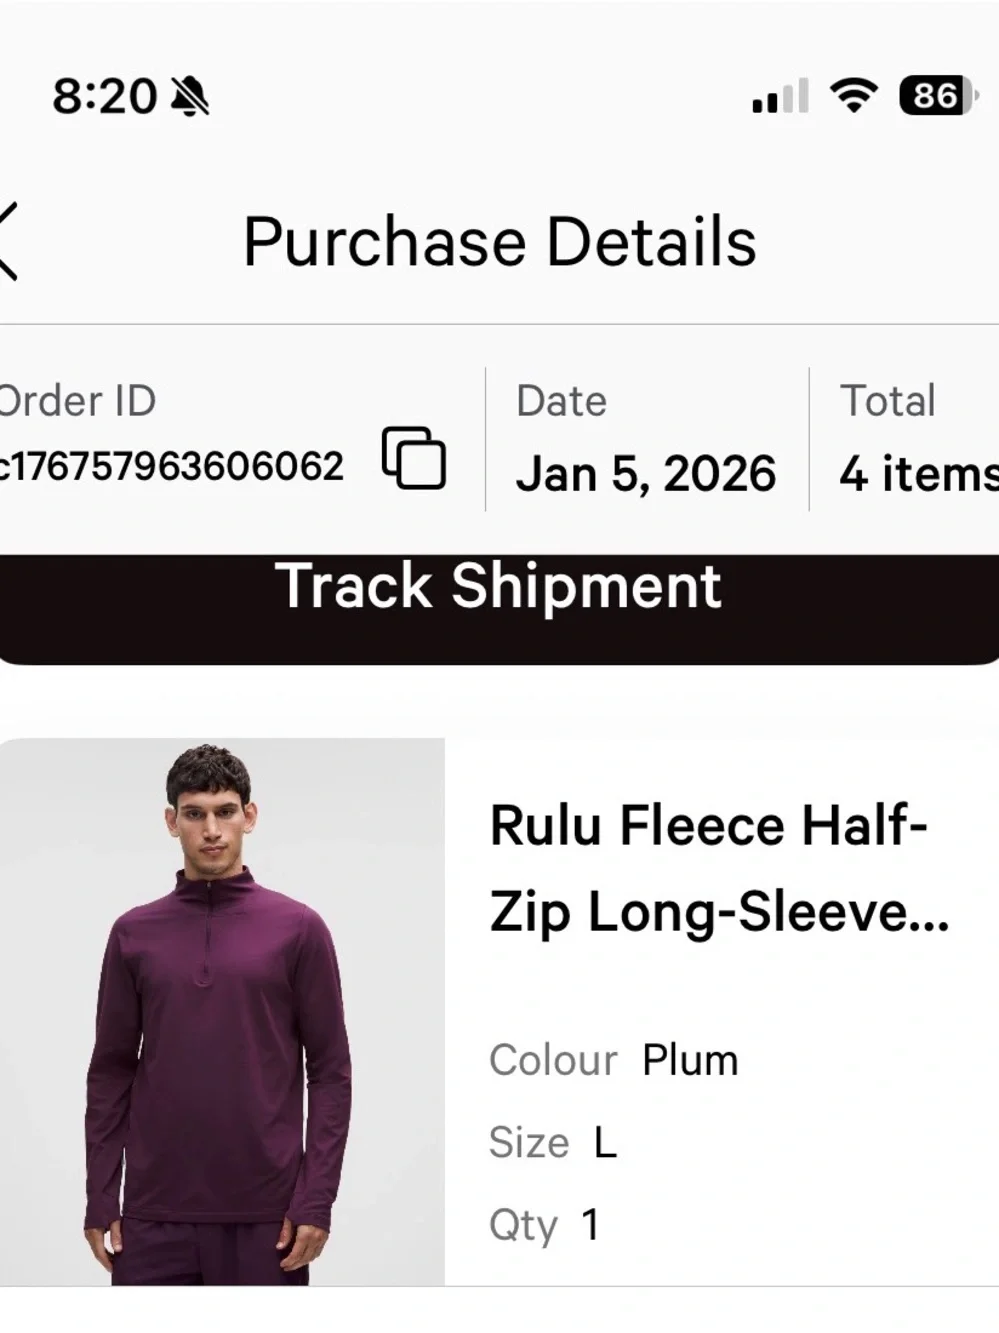Copy the Order ID with copy icon
Screen dimensions: 999x1333
[414, 458]
